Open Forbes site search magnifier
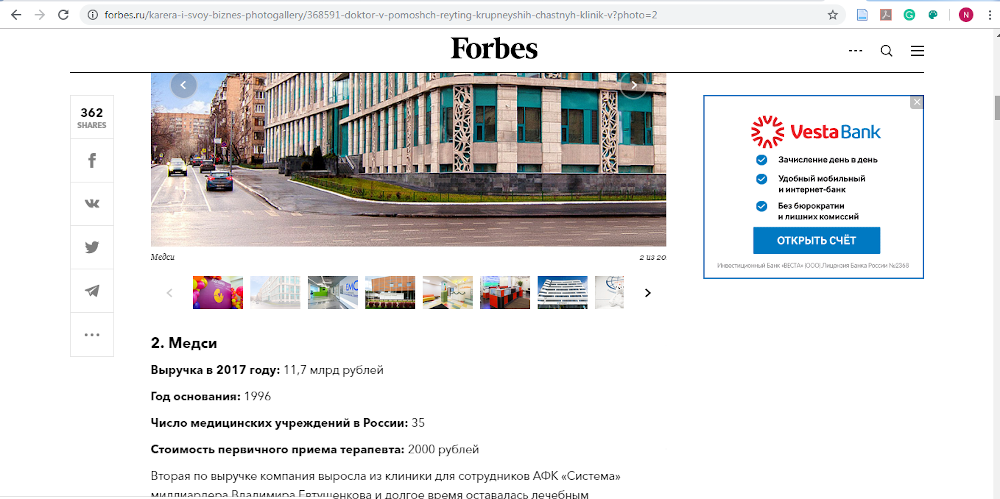The width and height of the screenshot is (1000, 499). 886,51
